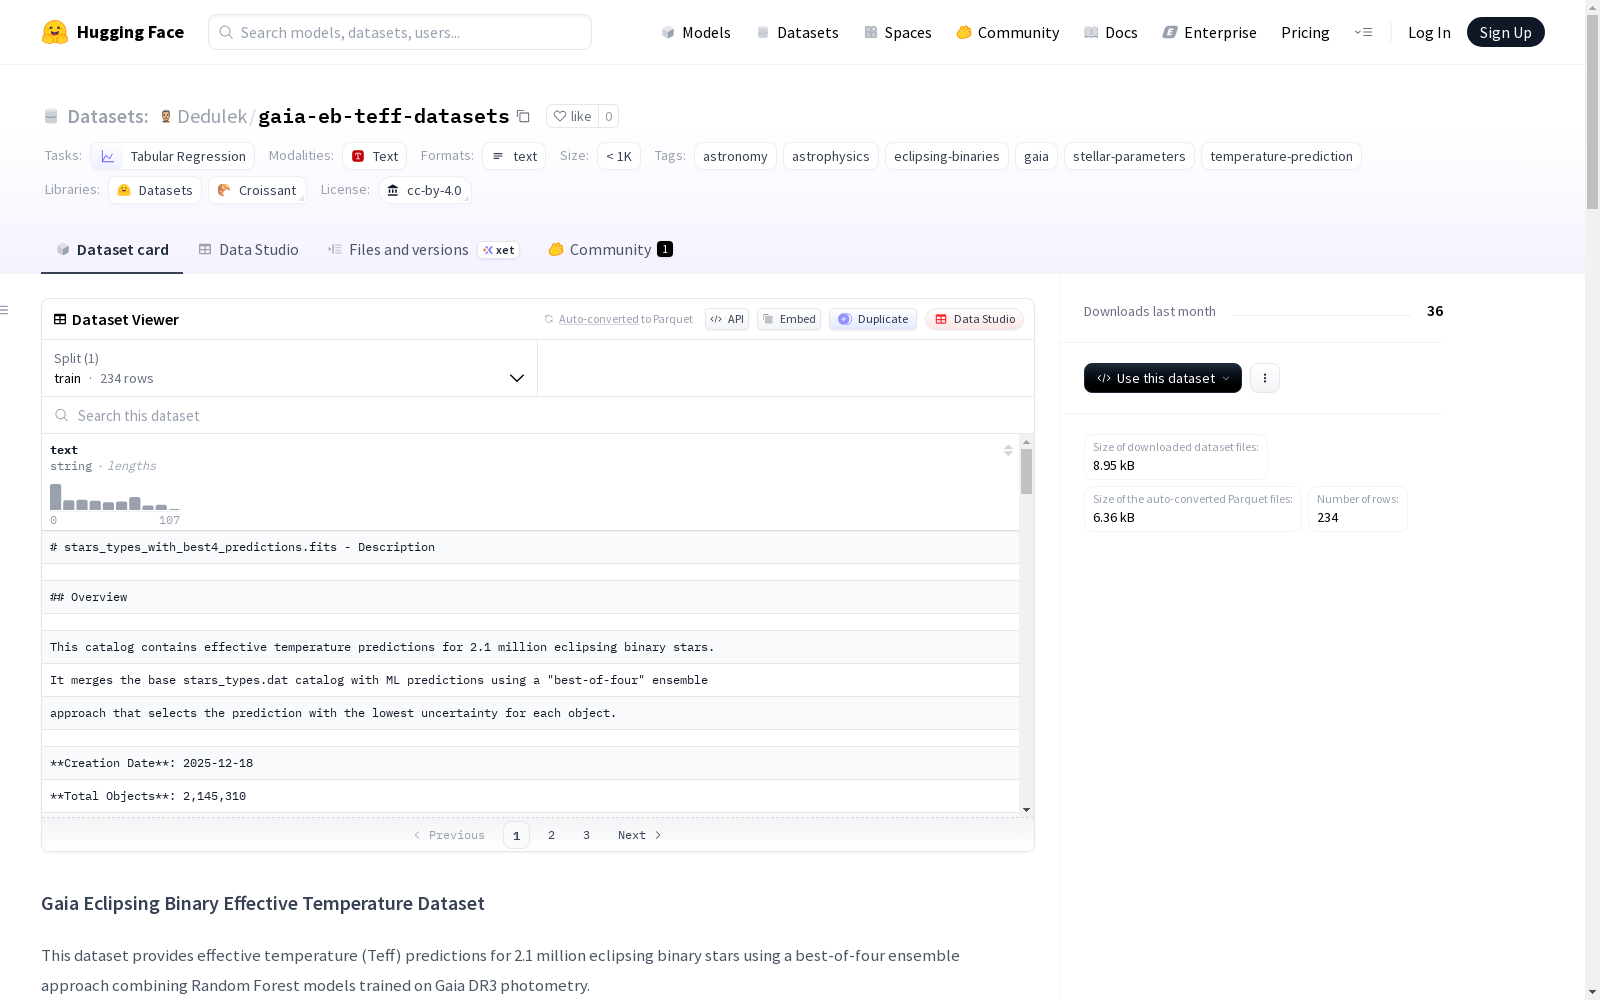The image size is (1600, 1000).
Task: Follow the Auto-converted to Parquet link
Action: click(x=598, y=319)
